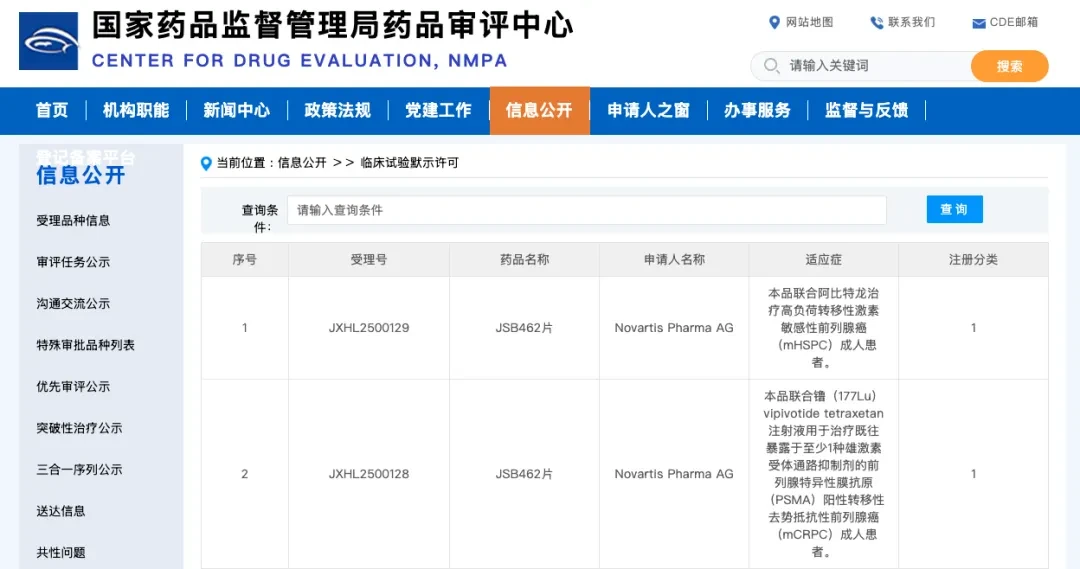Click the orange 搜索 button
The height and width of the screenshot is (569, 1080).
(x=1009, y=66)
